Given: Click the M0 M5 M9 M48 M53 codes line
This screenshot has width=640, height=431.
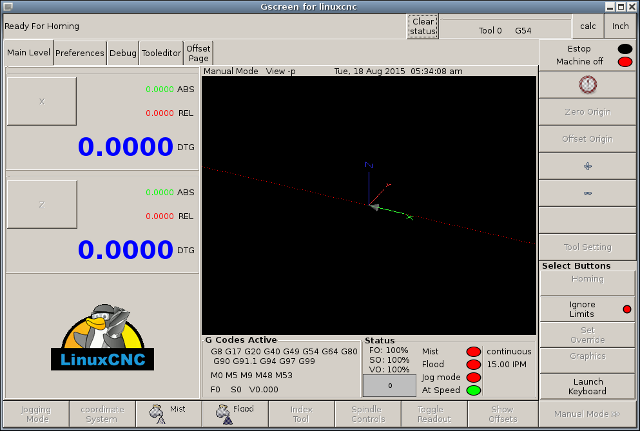Looking at the screenshot, I should 251,375.
